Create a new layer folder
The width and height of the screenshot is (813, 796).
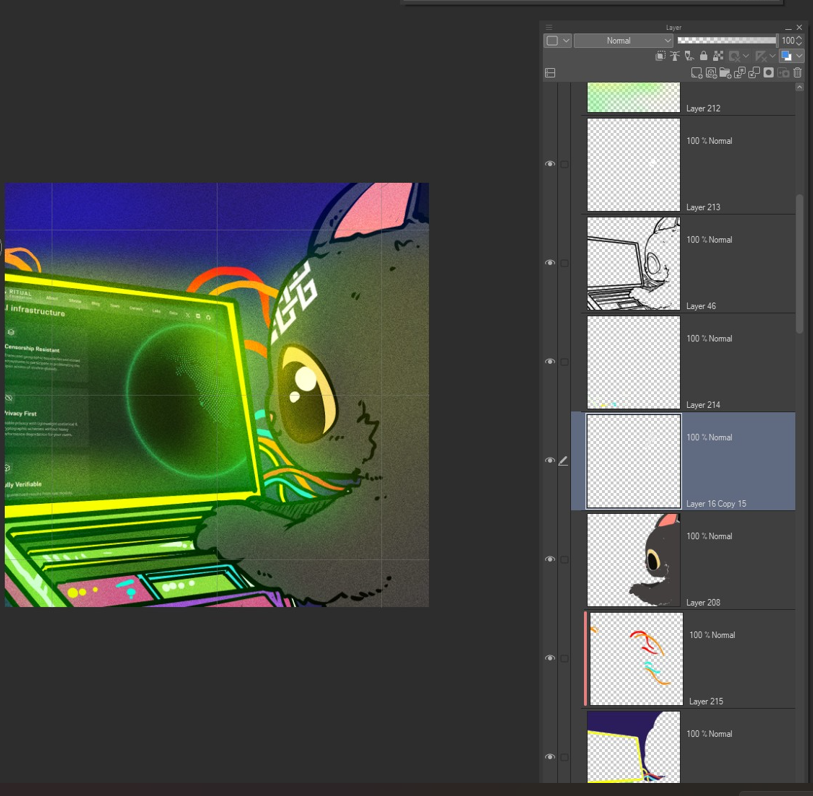(x=725, y=73)
